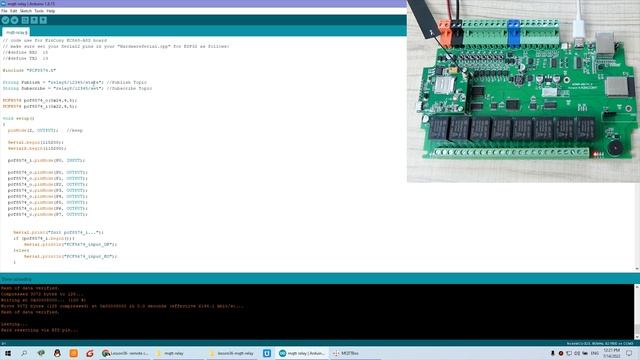Click the pcf8574_1.pinMode(P0, INPUT) line

(x=46, y=160)
